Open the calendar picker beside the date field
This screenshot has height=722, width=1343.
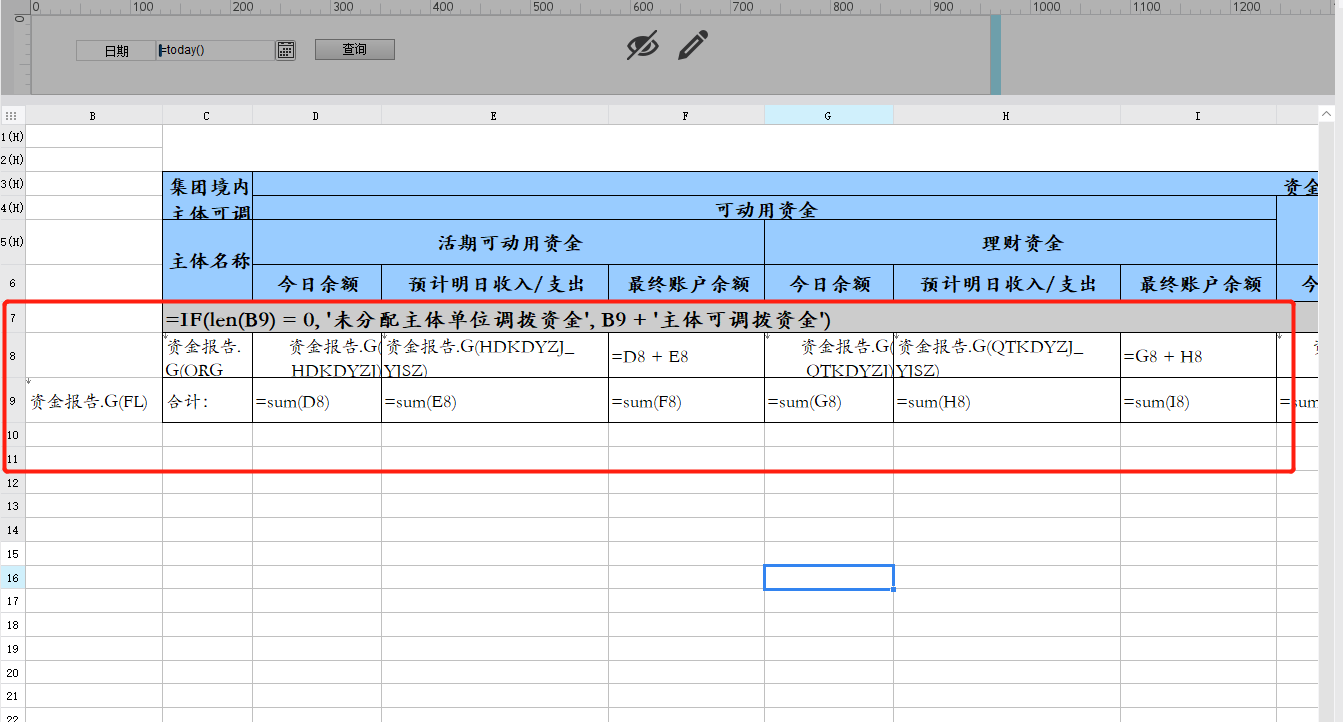tap(286, 50)
